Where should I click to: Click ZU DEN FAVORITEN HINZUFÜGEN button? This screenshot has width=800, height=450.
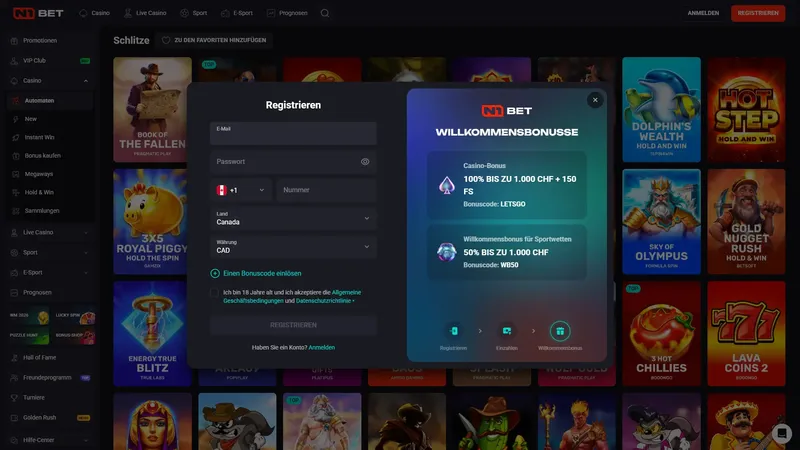214,40
